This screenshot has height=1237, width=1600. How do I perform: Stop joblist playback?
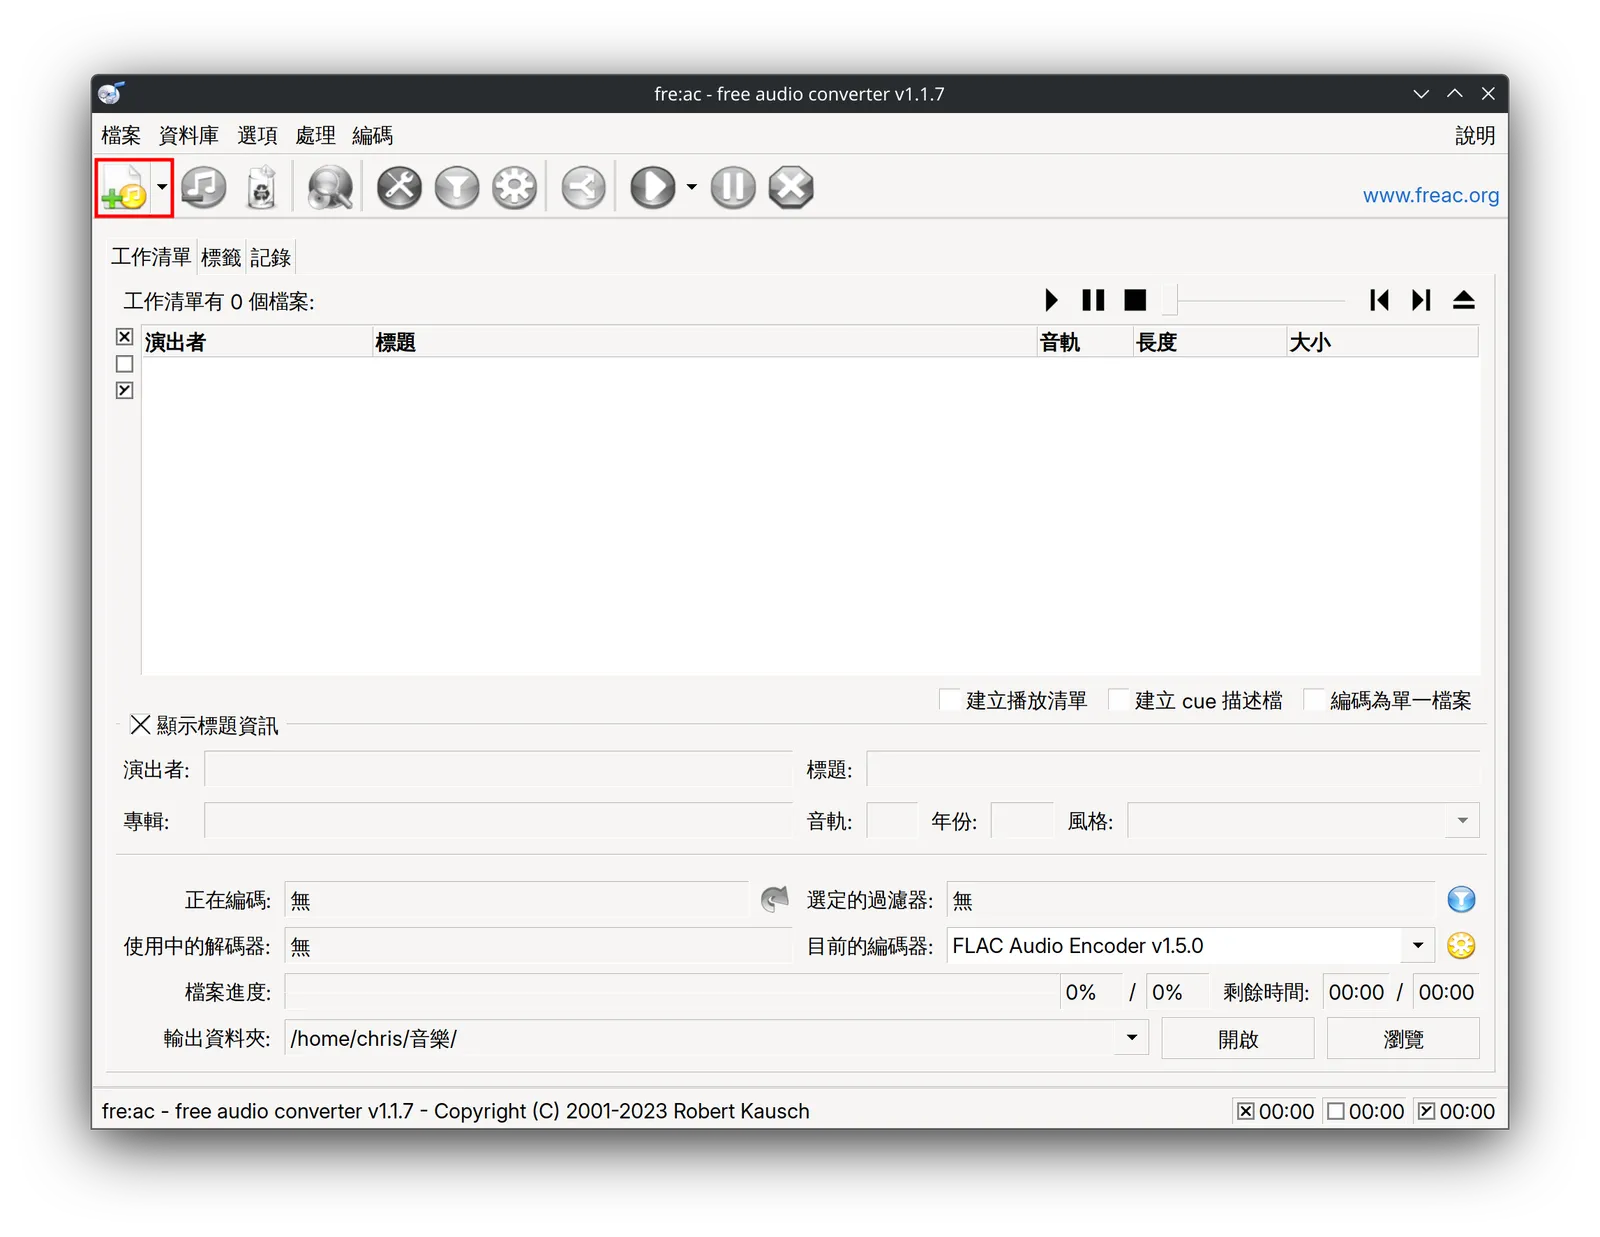pyautogui.click(x=1135, y=300)
